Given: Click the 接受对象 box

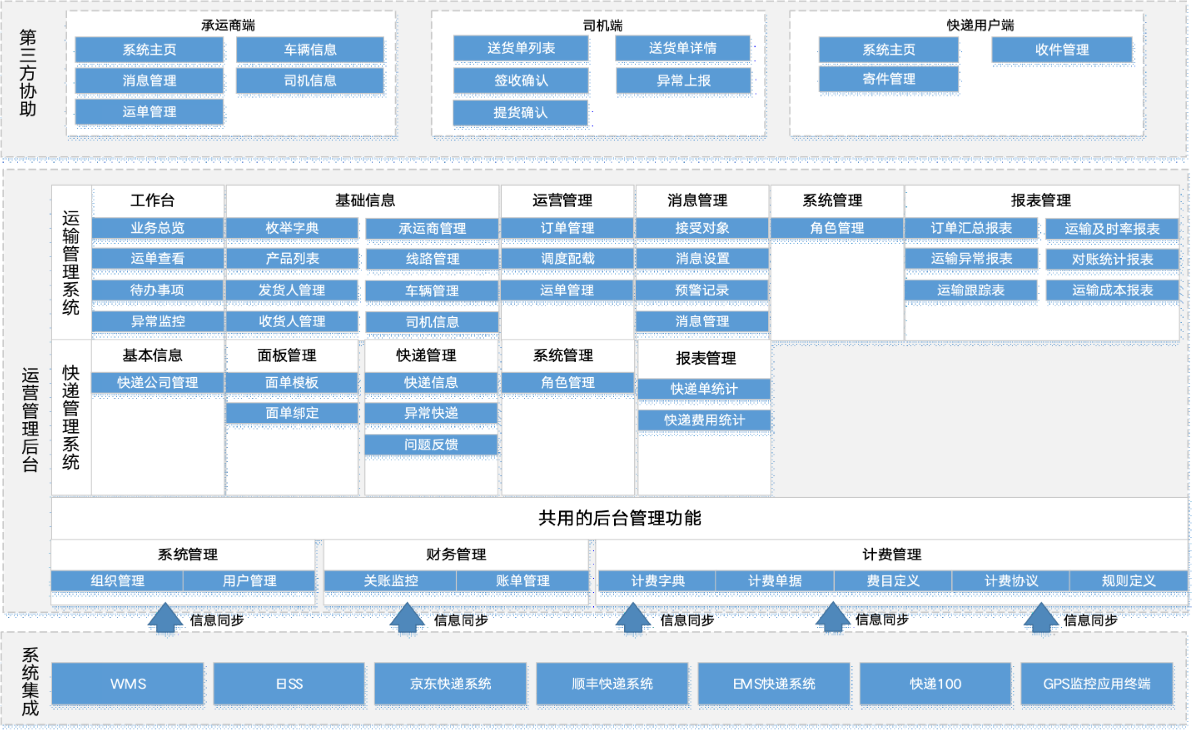Looking at the screenshot, I should point(702,228).
